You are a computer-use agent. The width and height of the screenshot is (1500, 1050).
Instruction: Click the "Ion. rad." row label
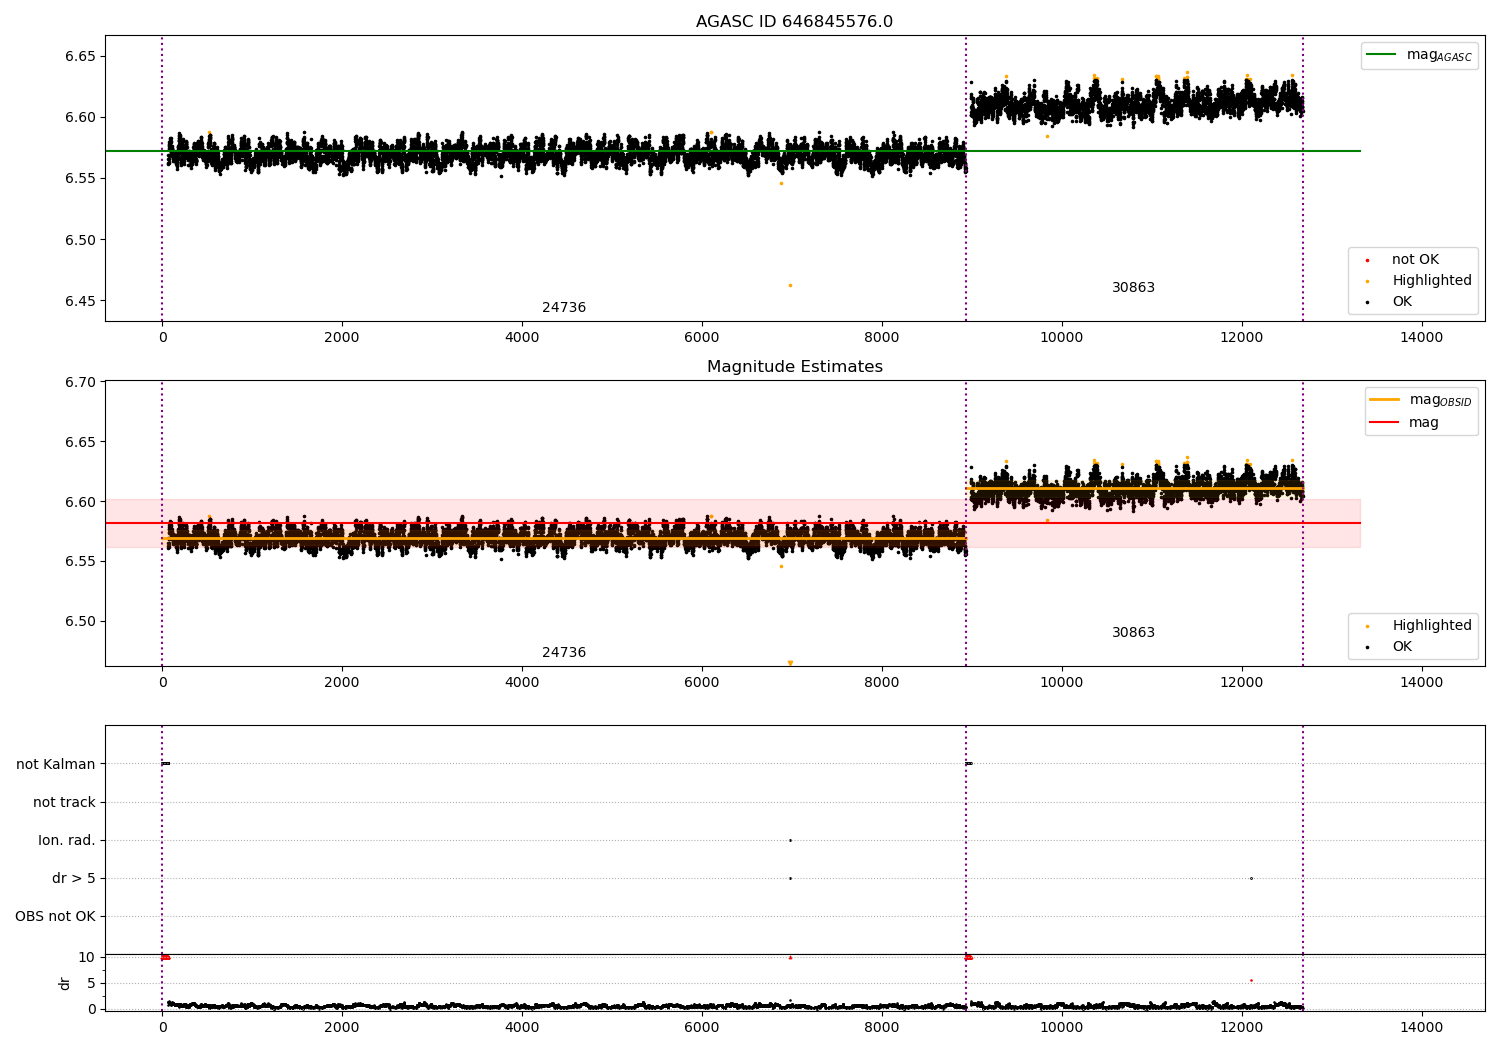click(67, 840)
